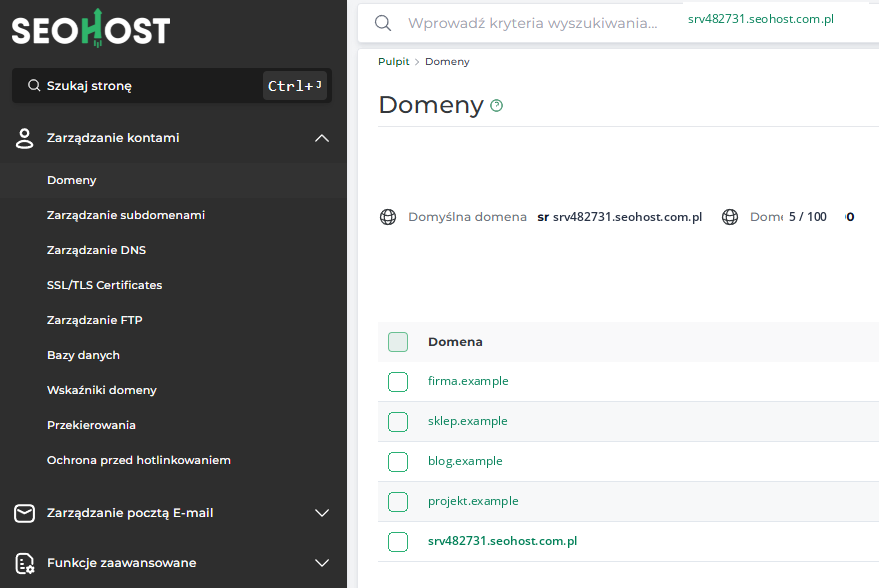Click the Zarządzanie kontami label
Viewport: 879px width, 588px height.
coord(113,138)
